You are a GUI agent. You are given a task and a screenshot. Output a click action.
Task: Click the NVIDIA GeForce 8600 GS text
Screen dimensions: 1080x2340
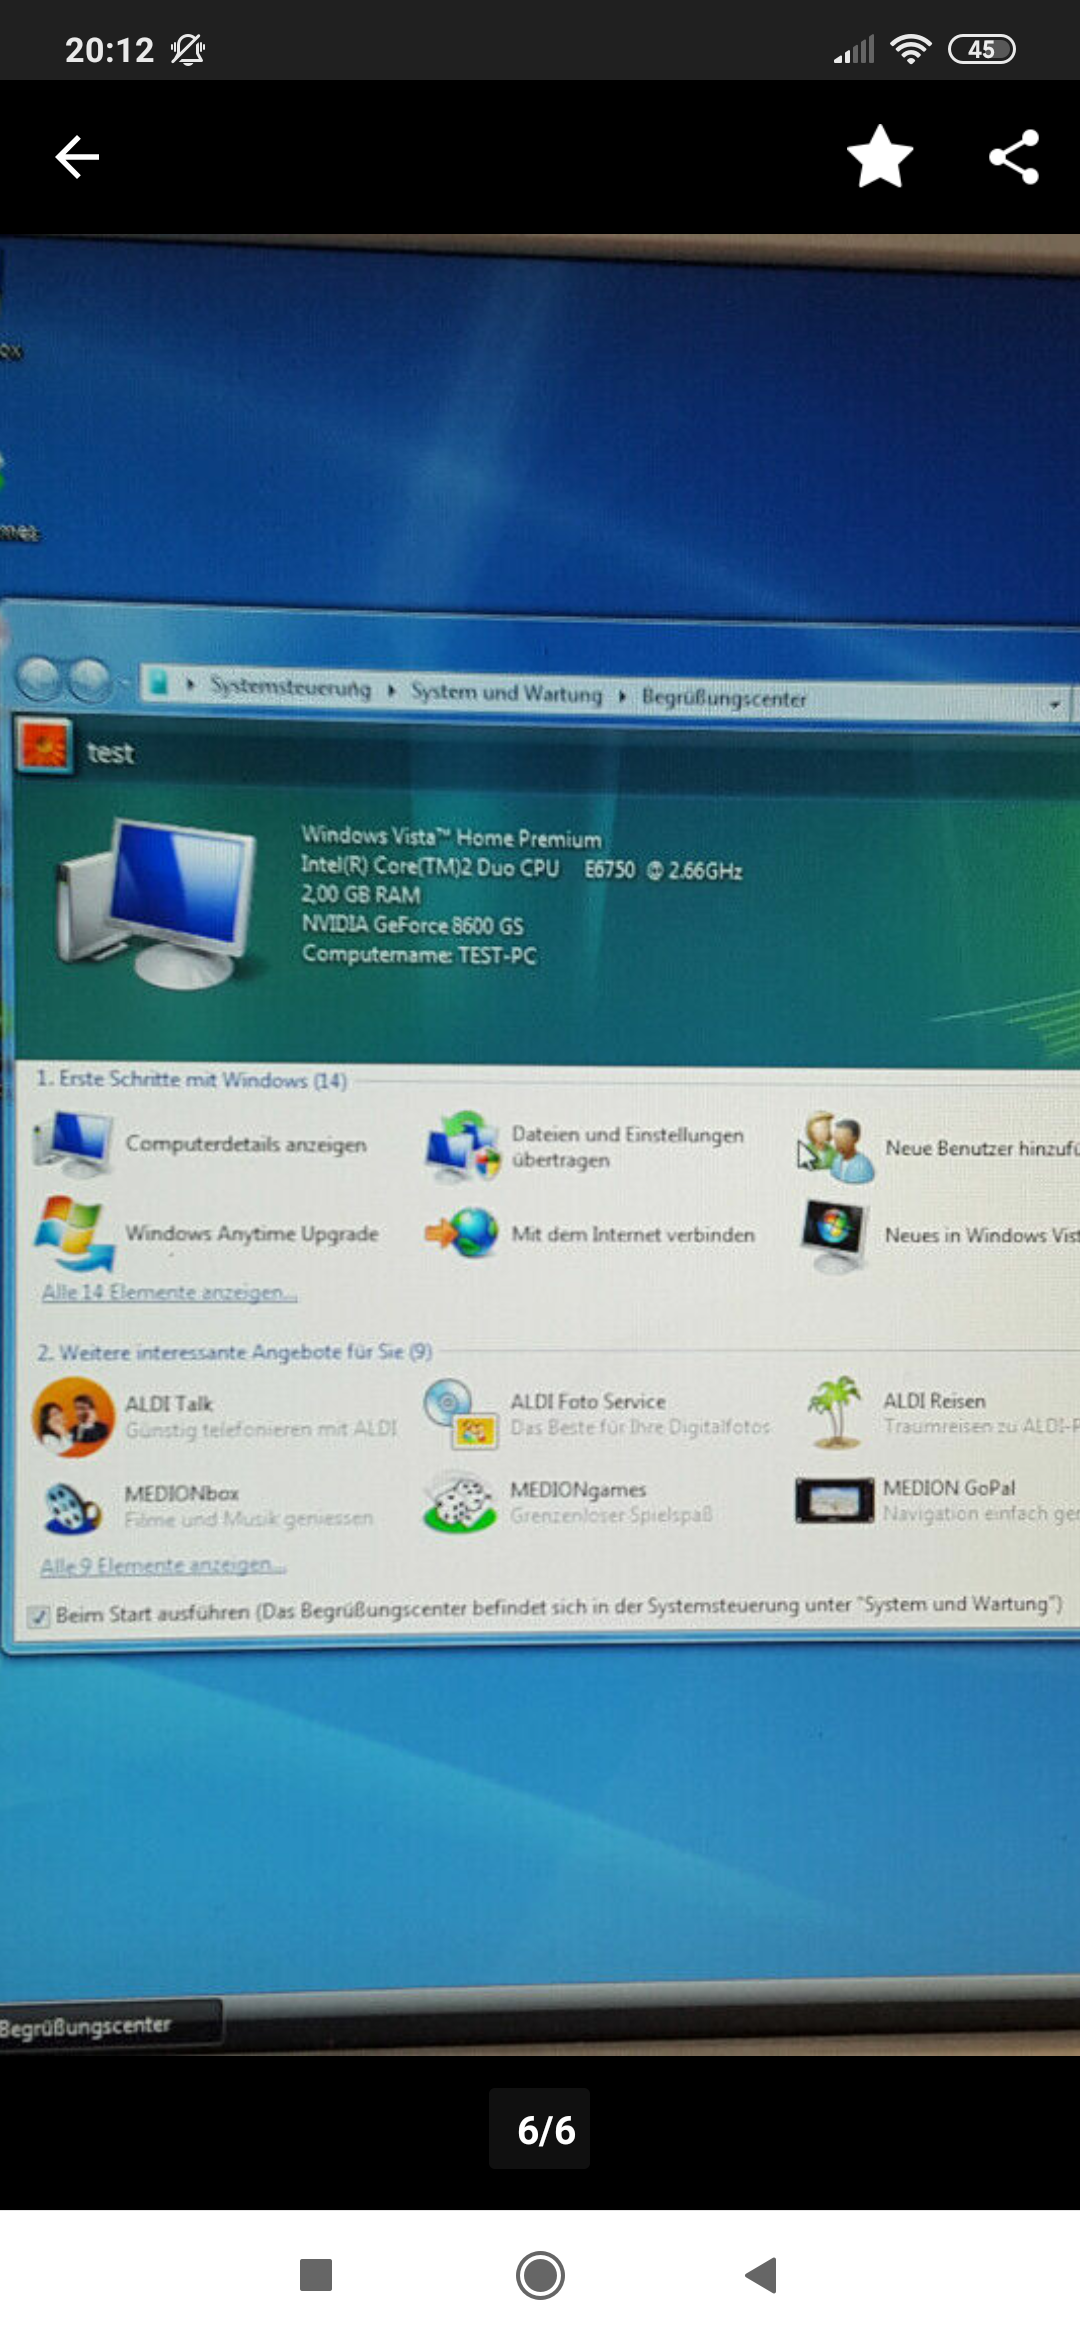pos(412,925)
